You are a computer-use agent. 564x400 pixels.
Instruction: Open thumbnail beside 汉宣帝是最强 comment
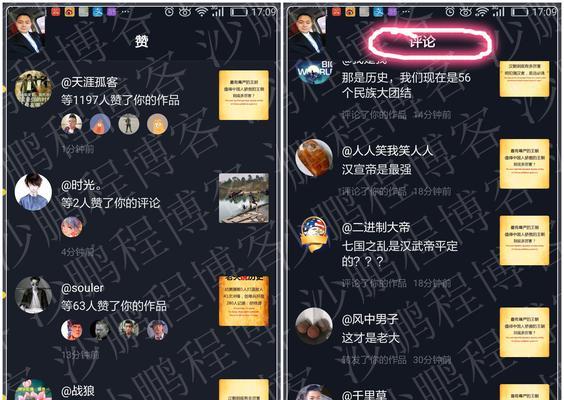pyautogui.click(x=524, y=164)
